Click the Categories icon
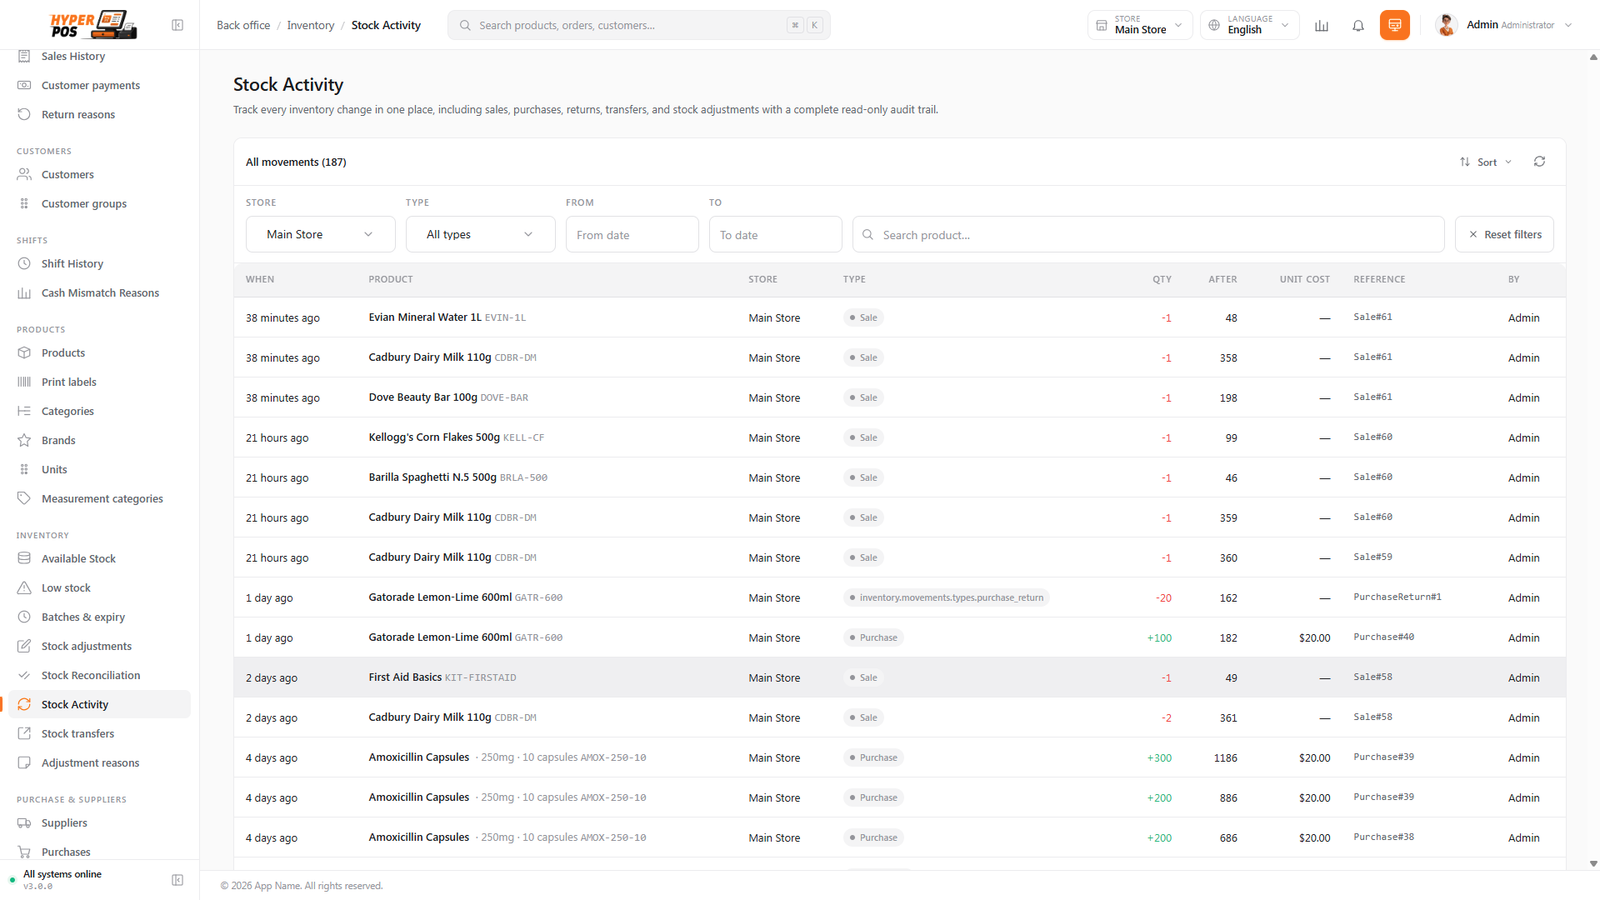The width and height of the screenshot is (1600, 900). point(24,411)
